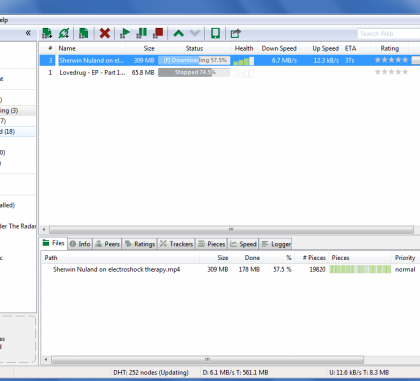Click the Search Web input field
The image size is (420, 381).
point(389,34)
